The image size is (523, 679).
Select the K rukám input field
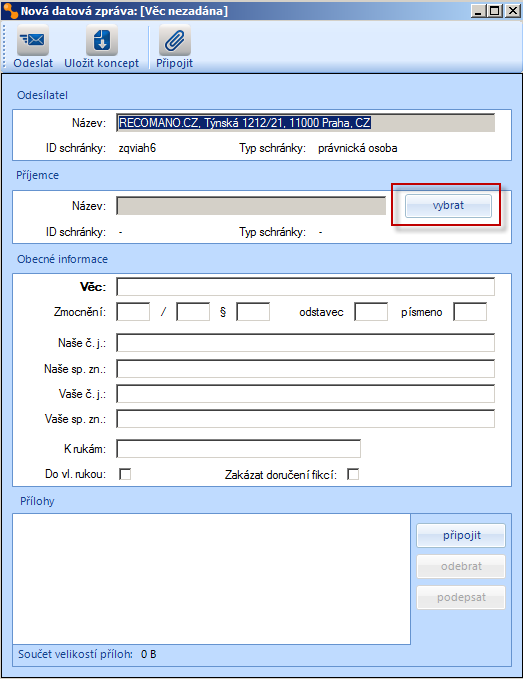pos(239,449)
